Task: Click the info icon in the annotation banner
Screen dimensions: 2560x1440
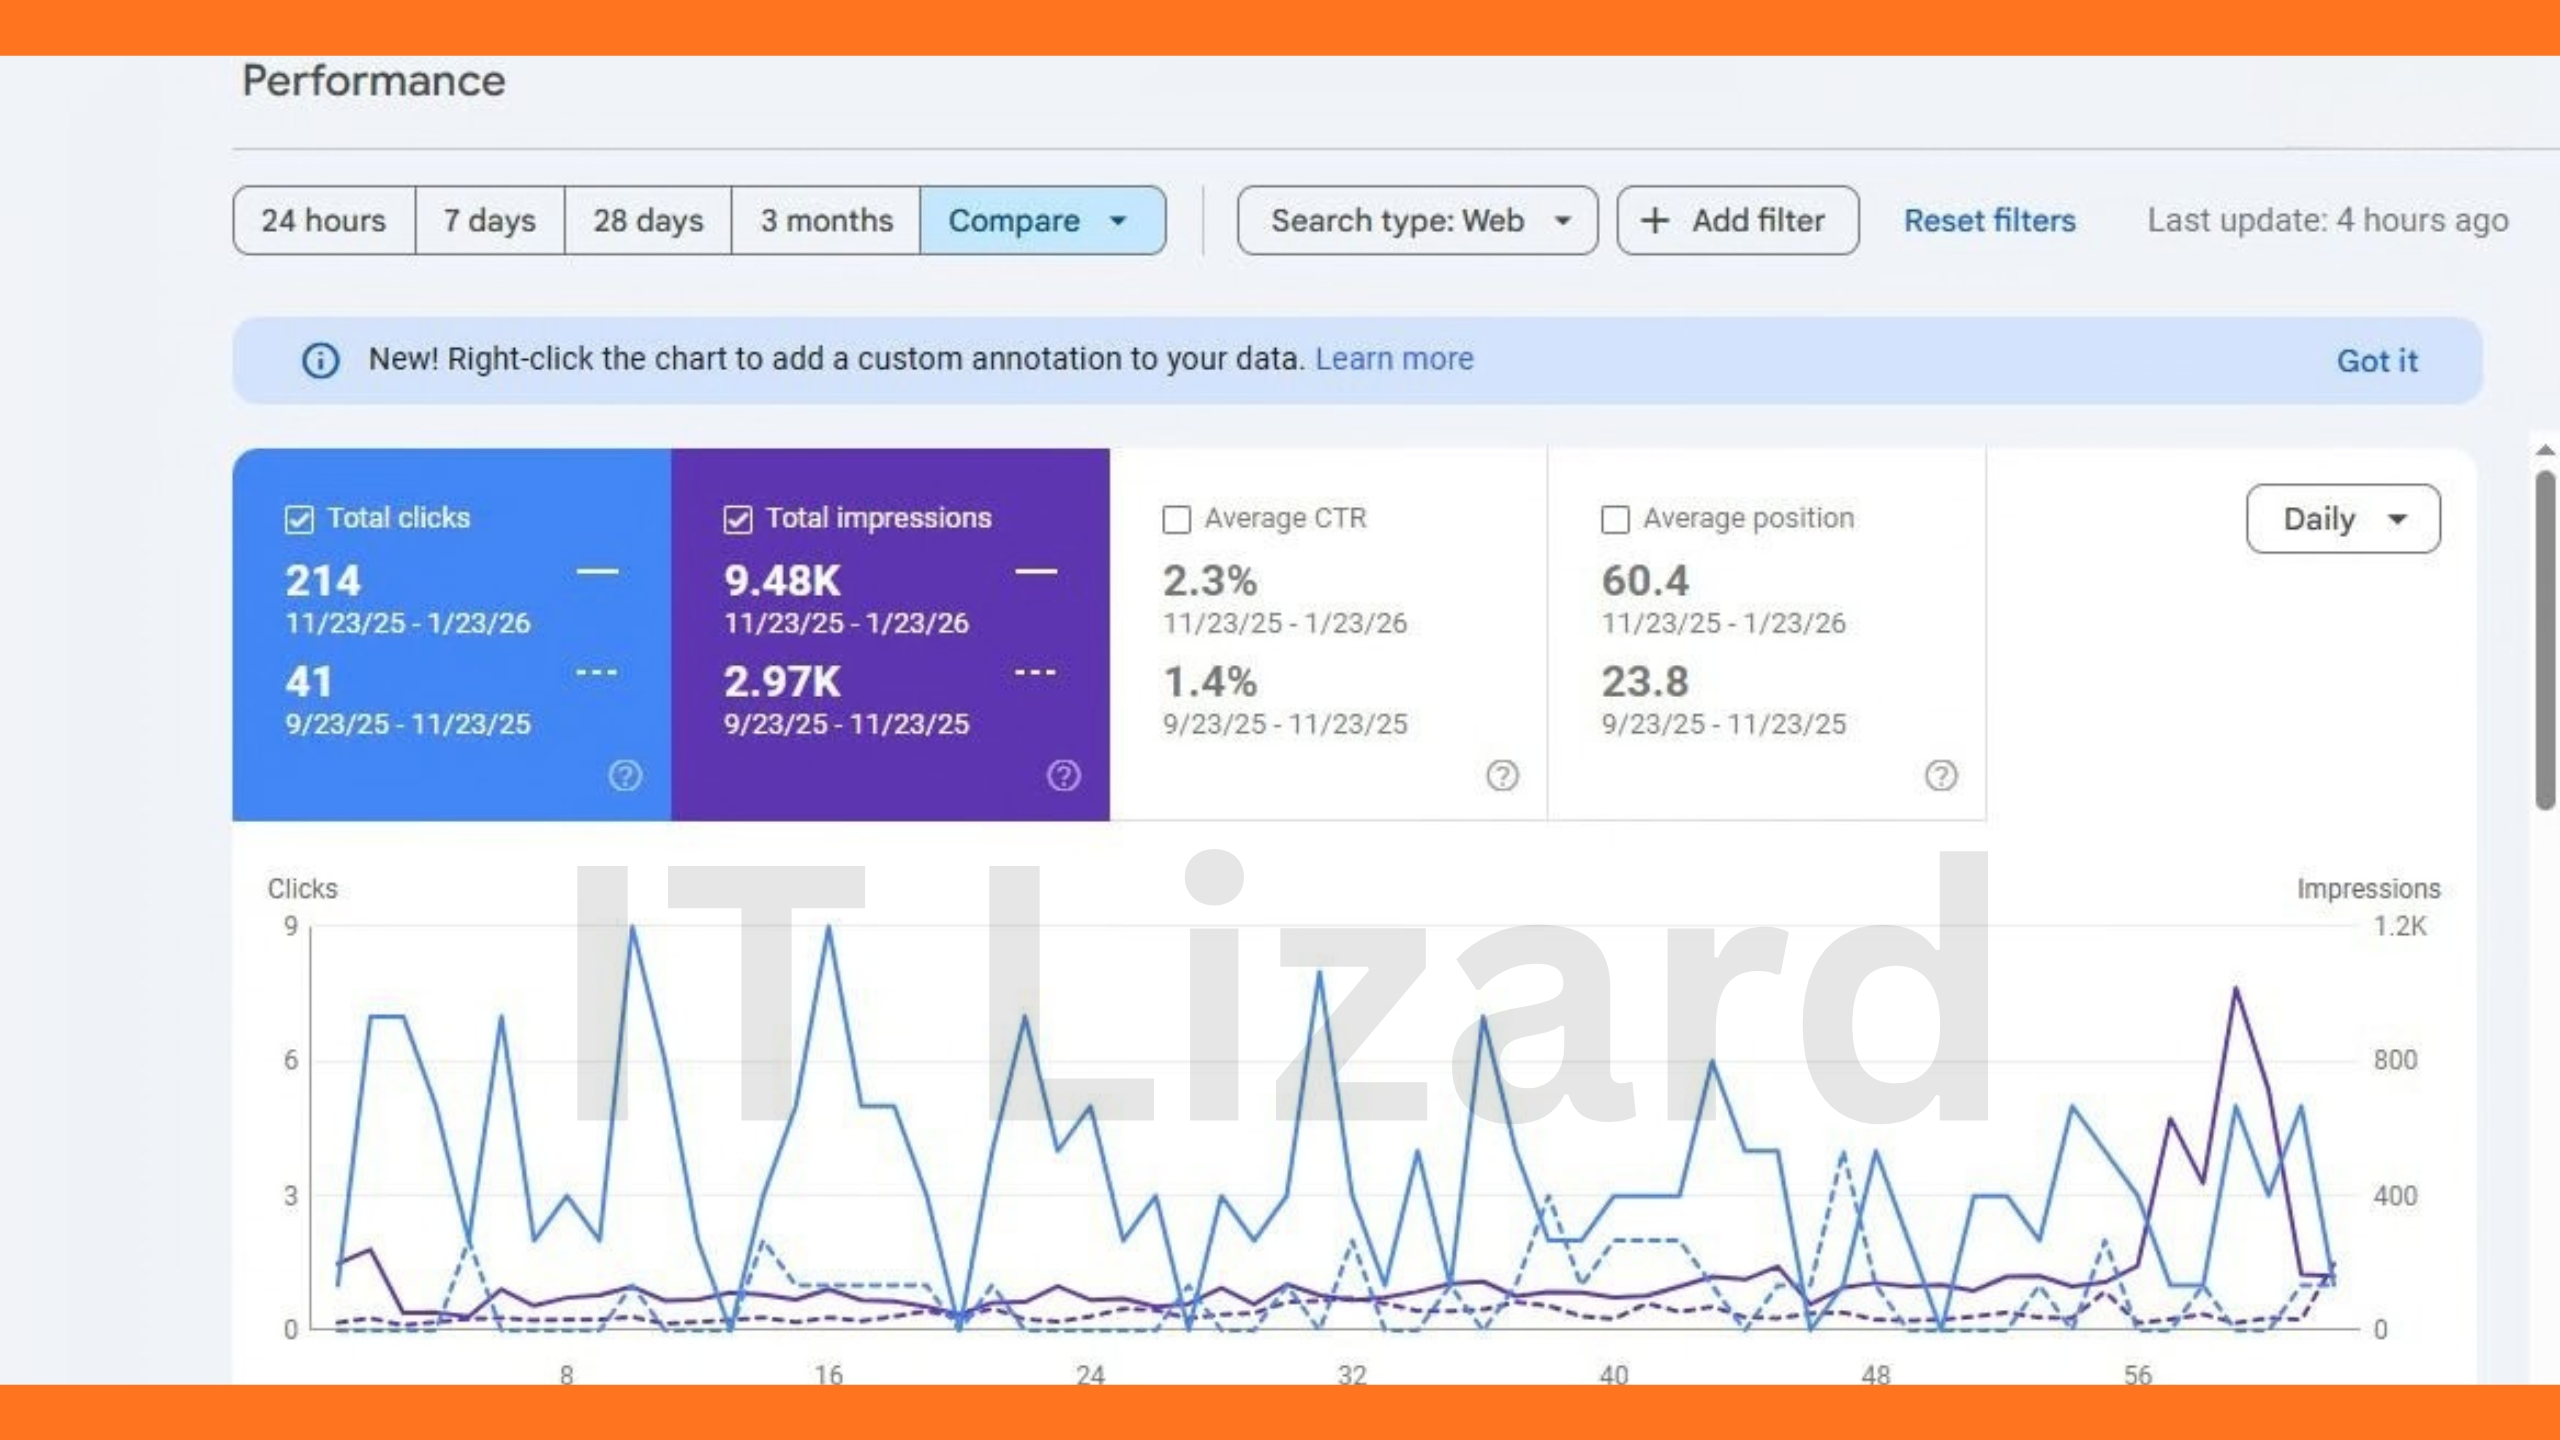Action: tap(320, 360)
